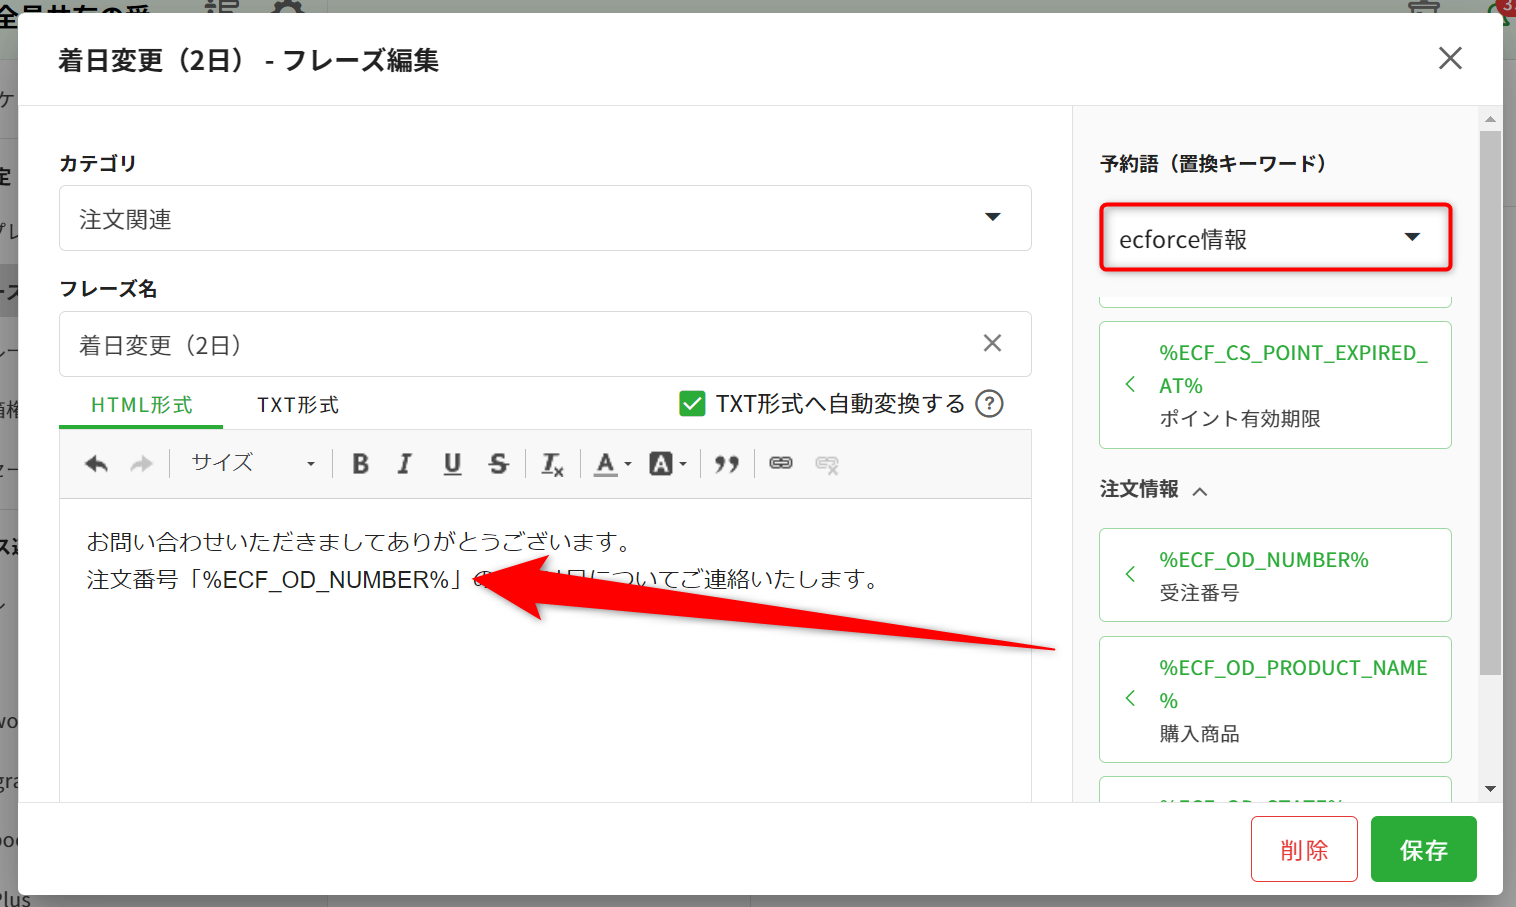Toggle bold formatting in the editor
This screenshot has height=907, width=1516.
[361, 464]
